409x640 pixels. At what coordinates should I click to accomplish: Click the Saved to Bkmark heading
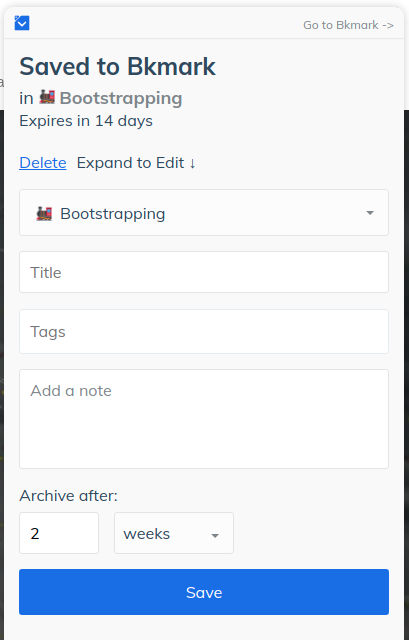pyautogui.click(x=118, y=66)
